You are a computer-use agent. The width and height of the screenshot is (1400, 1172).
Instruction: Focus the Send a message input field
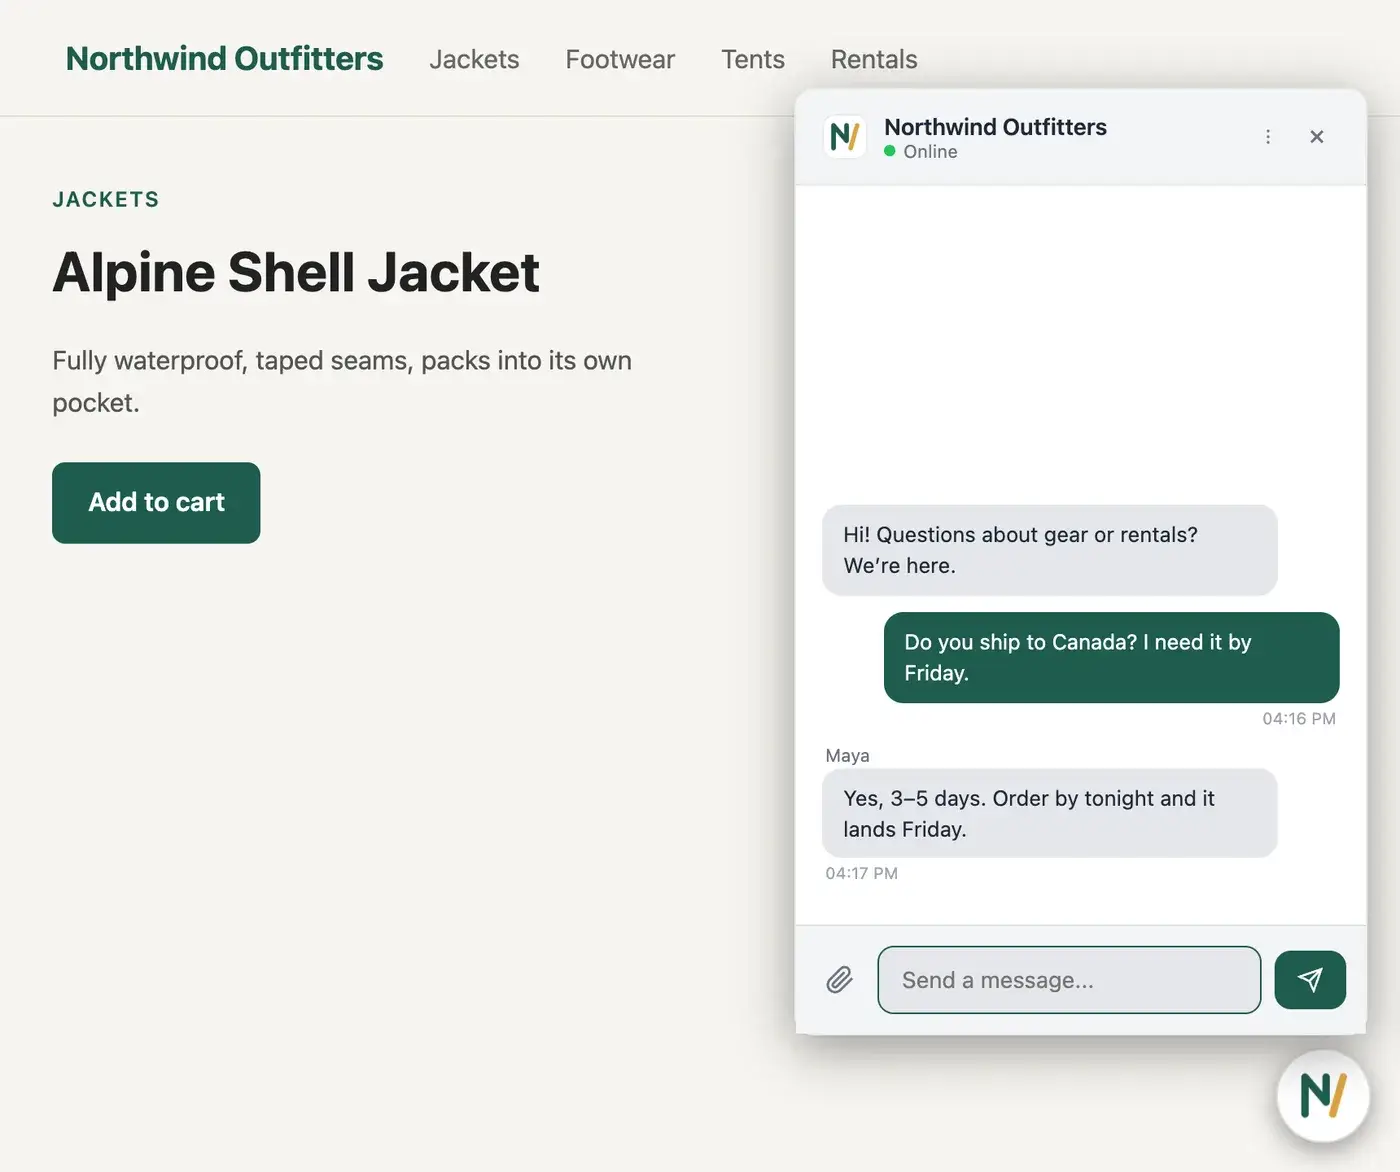coord(1069,980)
